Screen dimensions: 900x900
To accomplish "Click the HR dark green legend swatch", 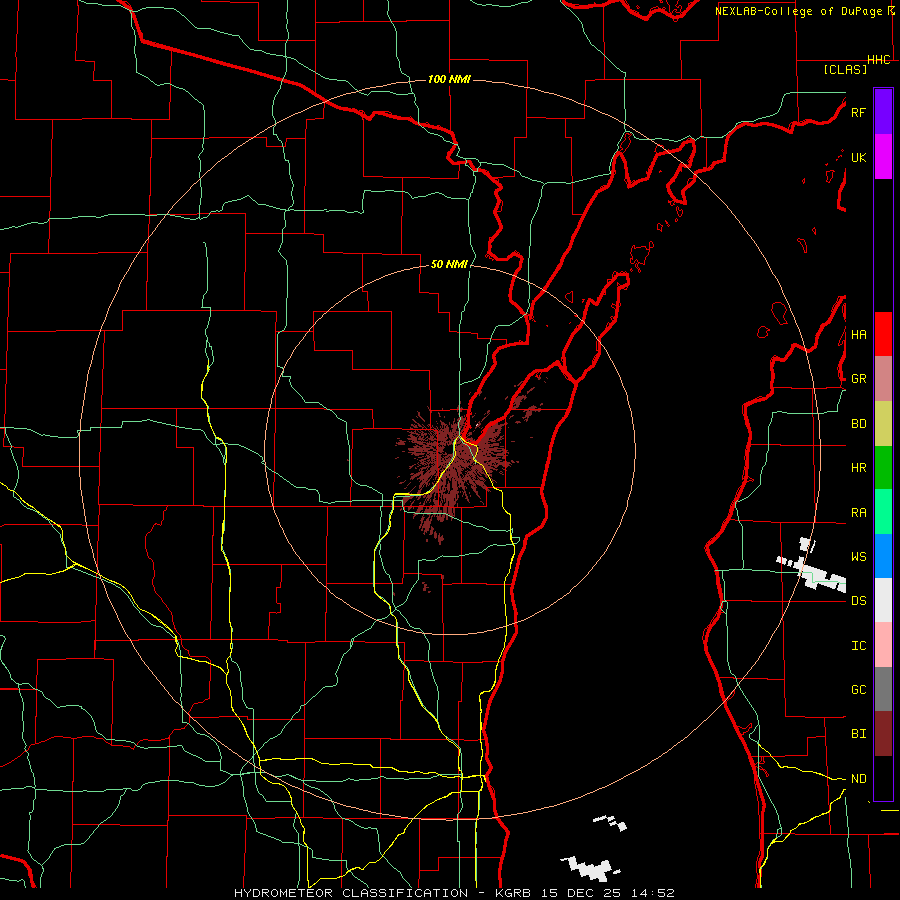I will pyautogui.click(x=883, y=468).
